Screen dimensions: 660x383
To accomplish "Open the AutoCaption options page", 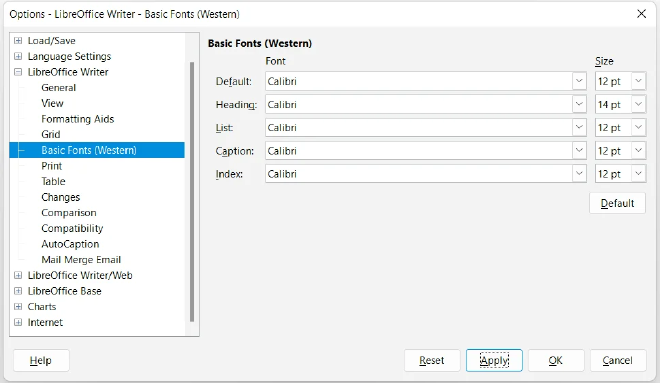I will click(70, 244).
